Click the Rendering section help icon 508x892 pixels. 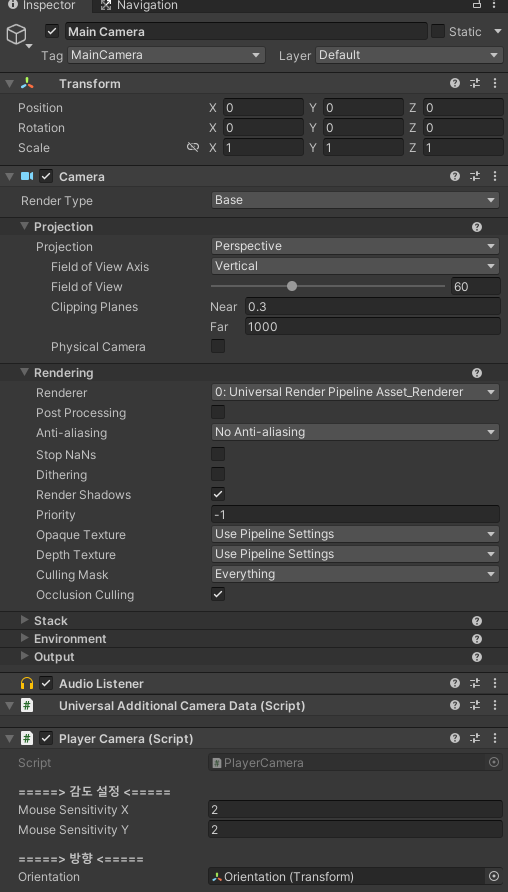click(477, 373)
